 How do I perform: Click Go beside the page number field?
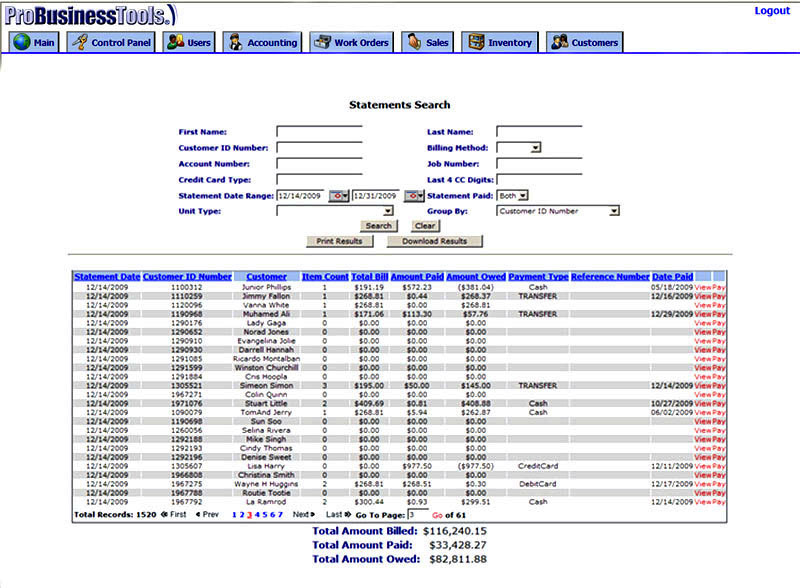[437, 515]
